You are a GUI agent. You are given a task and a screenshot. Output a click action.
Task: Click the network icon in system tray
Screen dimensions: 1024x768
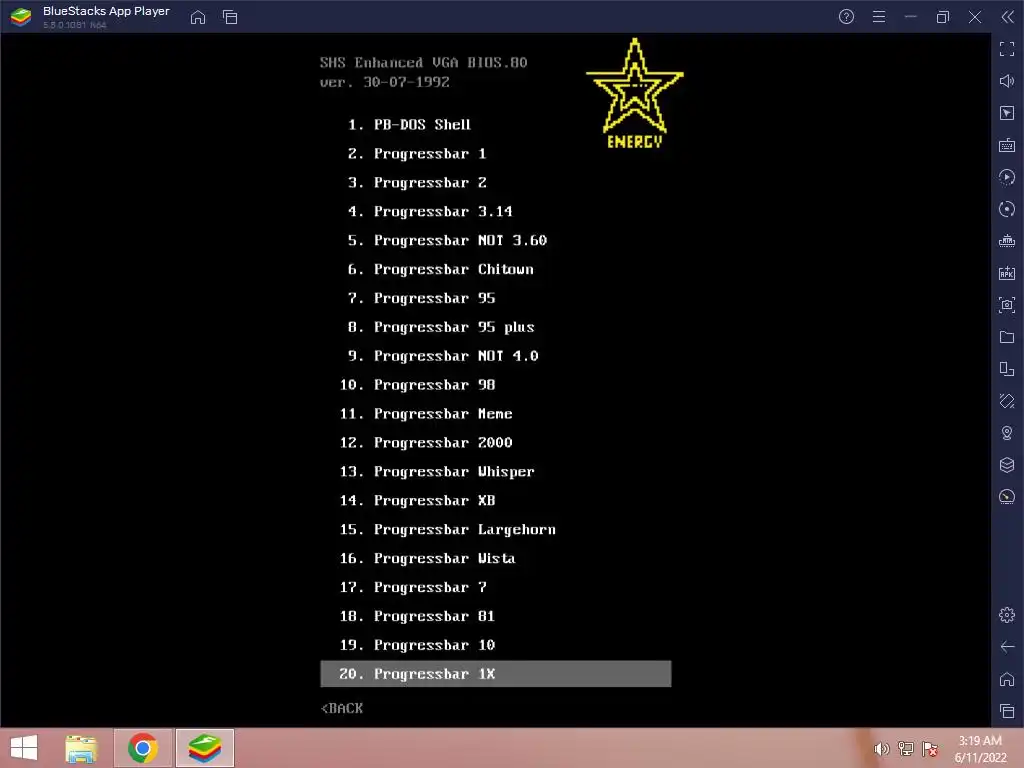tap(906, 748)
